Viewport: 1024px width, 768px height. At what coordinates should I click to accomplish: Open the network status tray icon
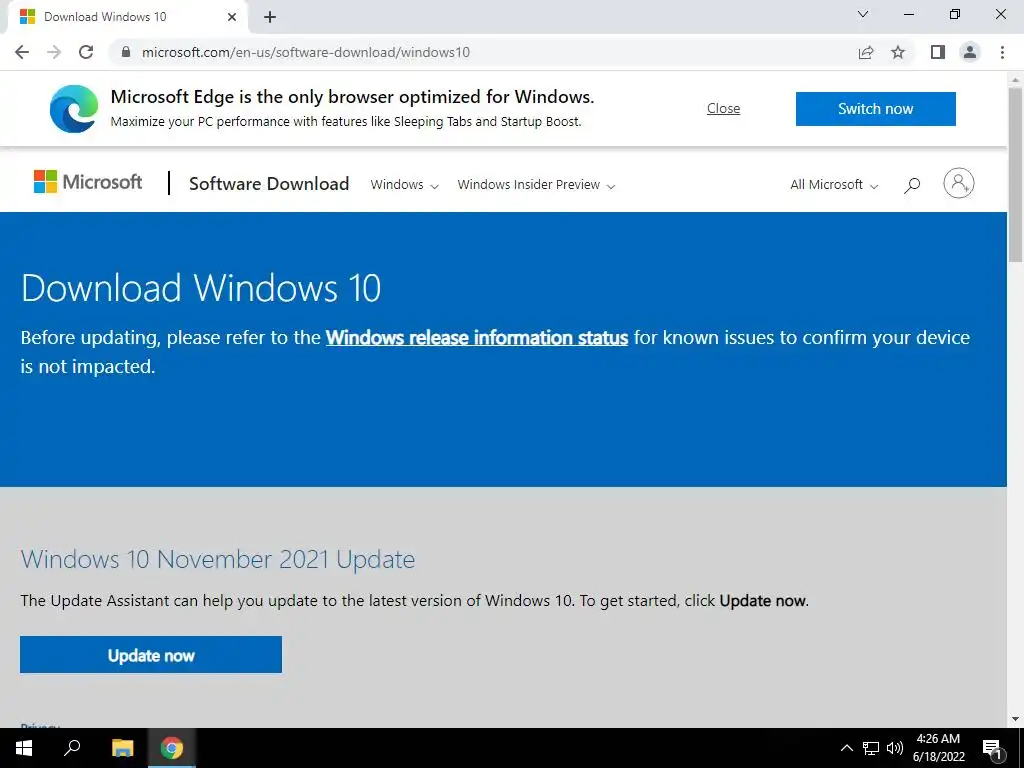[x=871, y=748]
